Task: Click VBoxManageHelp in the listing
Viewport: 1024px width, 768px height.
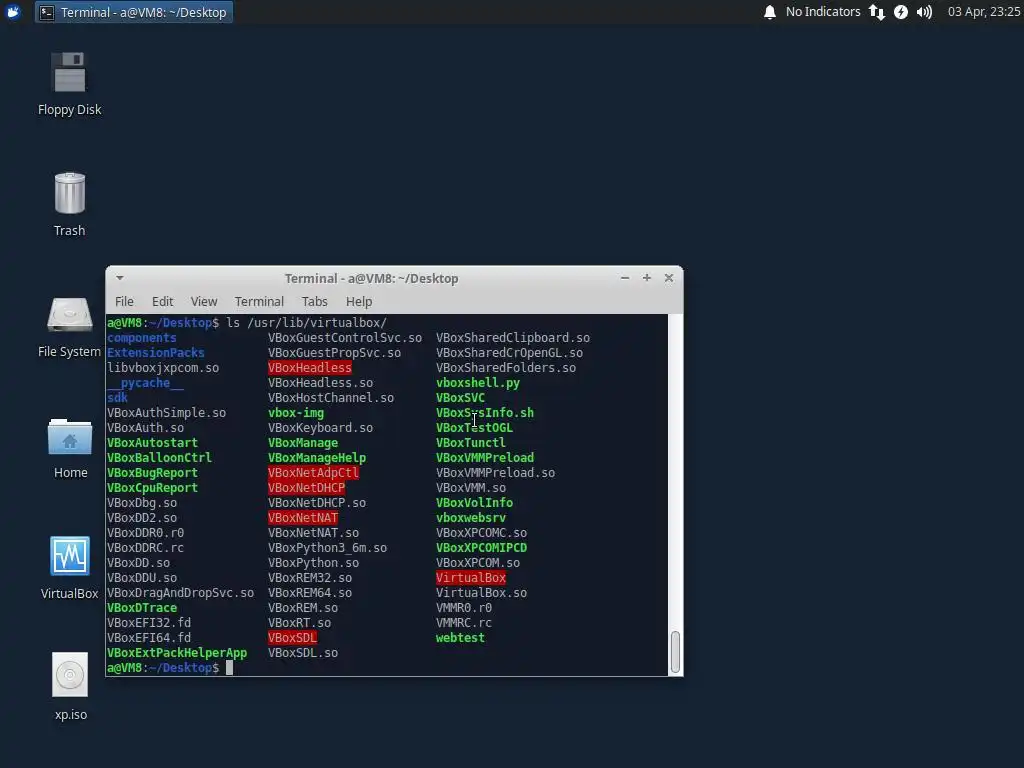Action: [x=317, y=458]
